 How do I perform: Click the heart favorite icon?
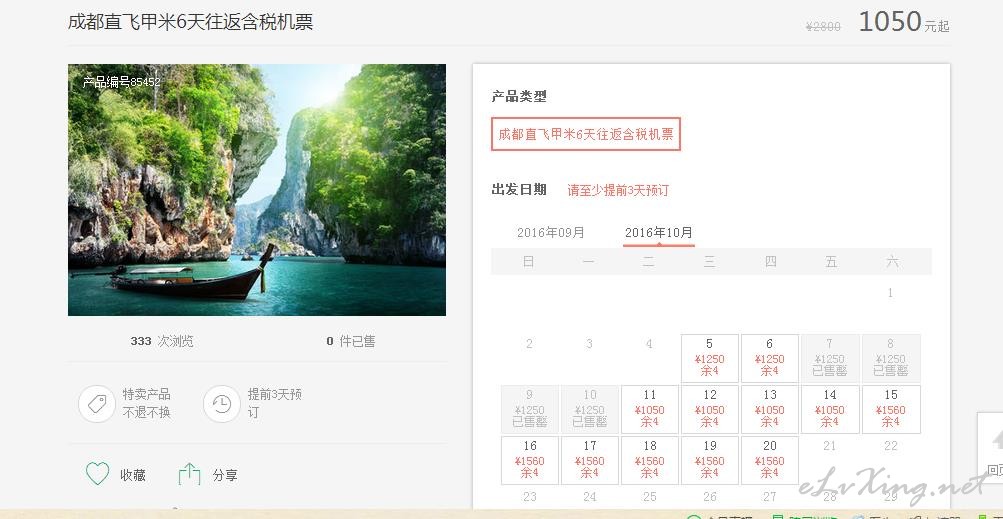tap(98, 474)
